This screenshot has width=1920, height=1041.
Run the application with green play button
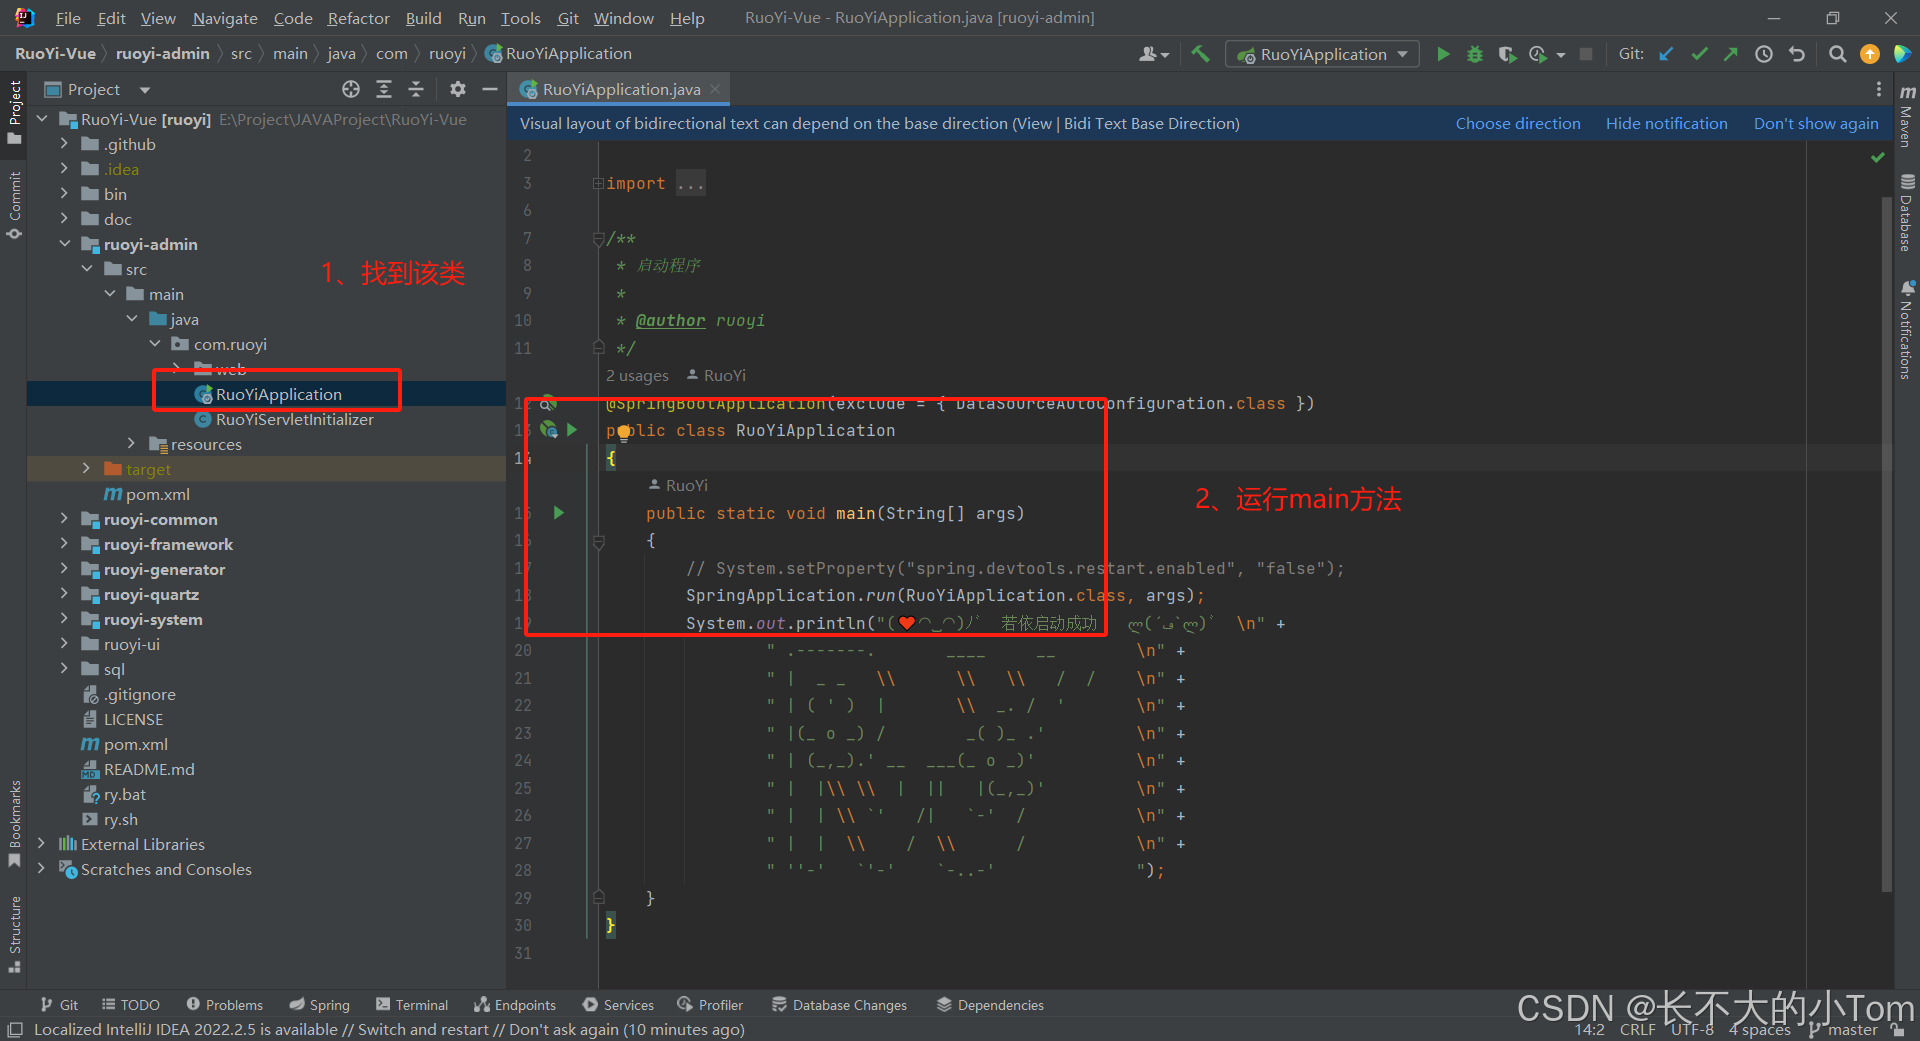[1443, 54]
